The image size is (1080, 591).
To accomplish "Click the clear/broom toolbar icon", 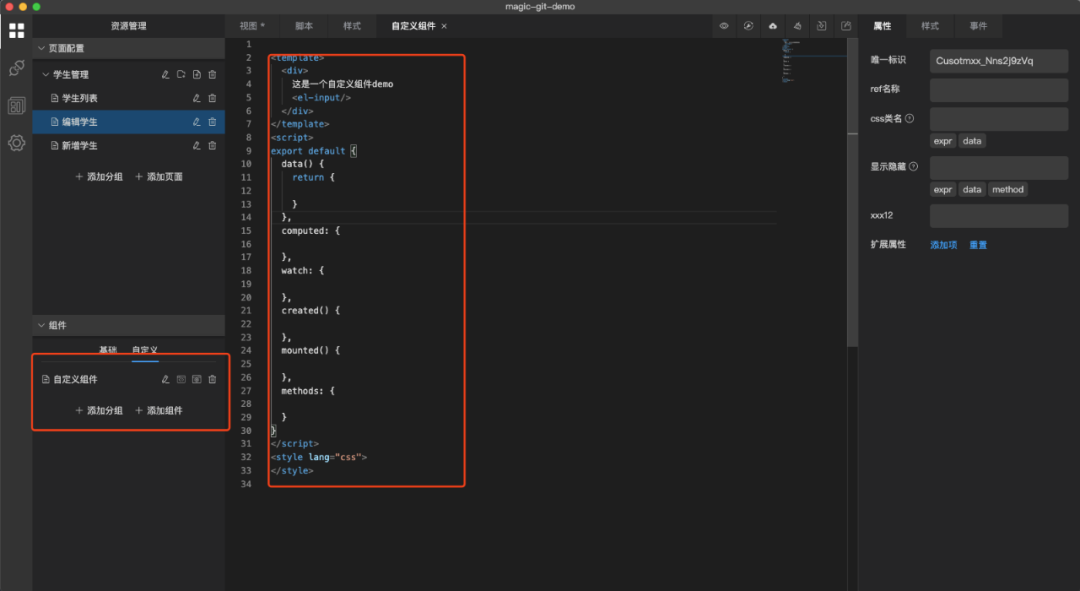I will click(797, 26).
